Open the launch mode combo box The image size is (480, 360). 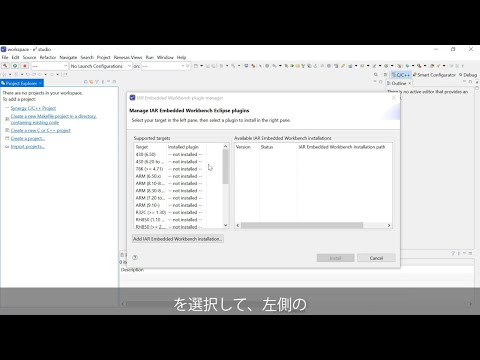tap(50, 66)
